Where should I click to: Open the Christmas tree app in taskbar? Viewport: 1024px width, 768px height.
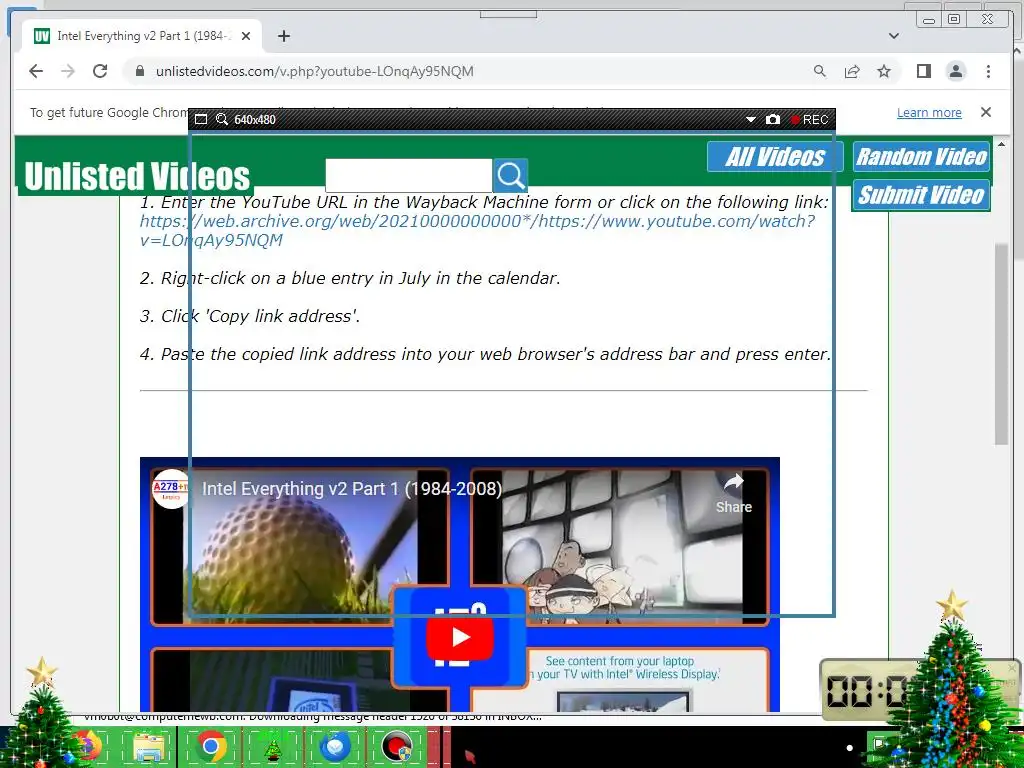point(272,747)
